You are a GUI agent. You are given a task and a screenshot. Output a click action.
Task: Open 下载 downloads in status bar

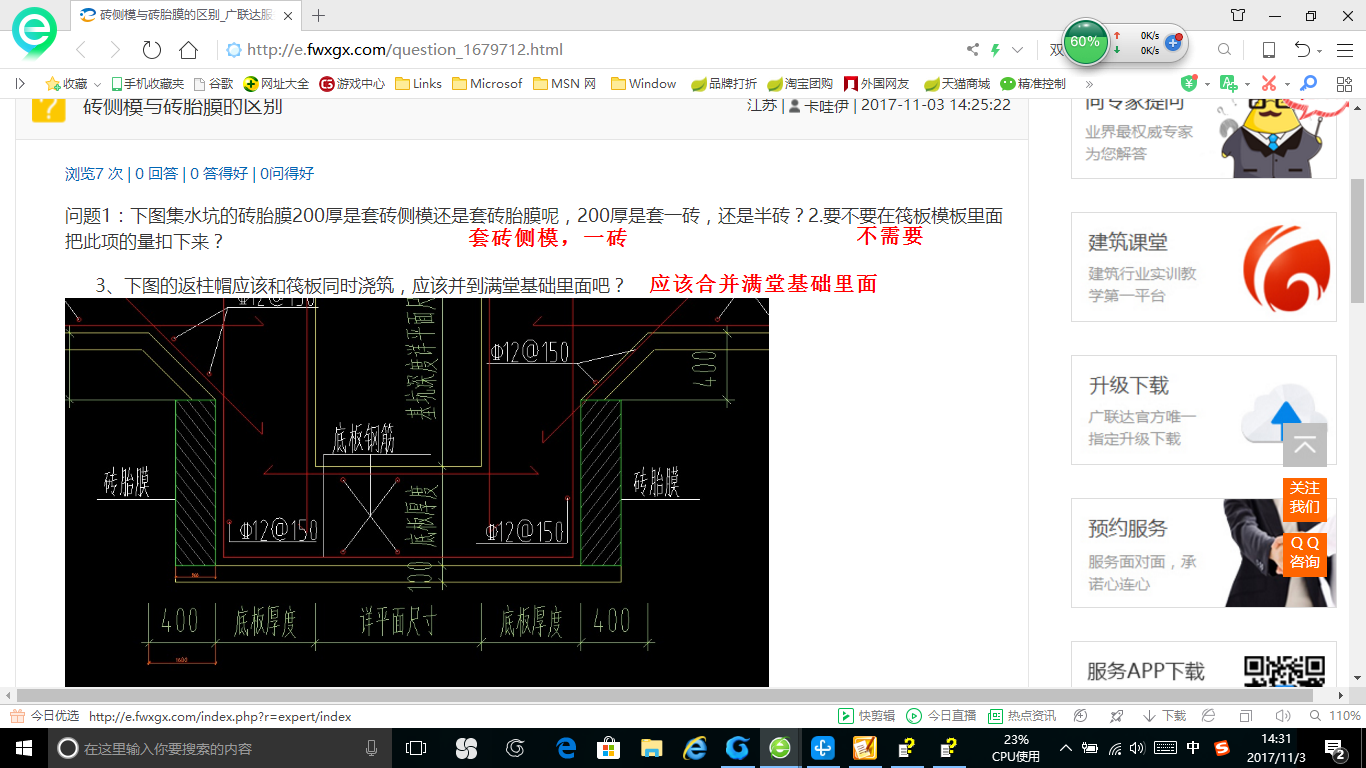[x=1165, y=716]
